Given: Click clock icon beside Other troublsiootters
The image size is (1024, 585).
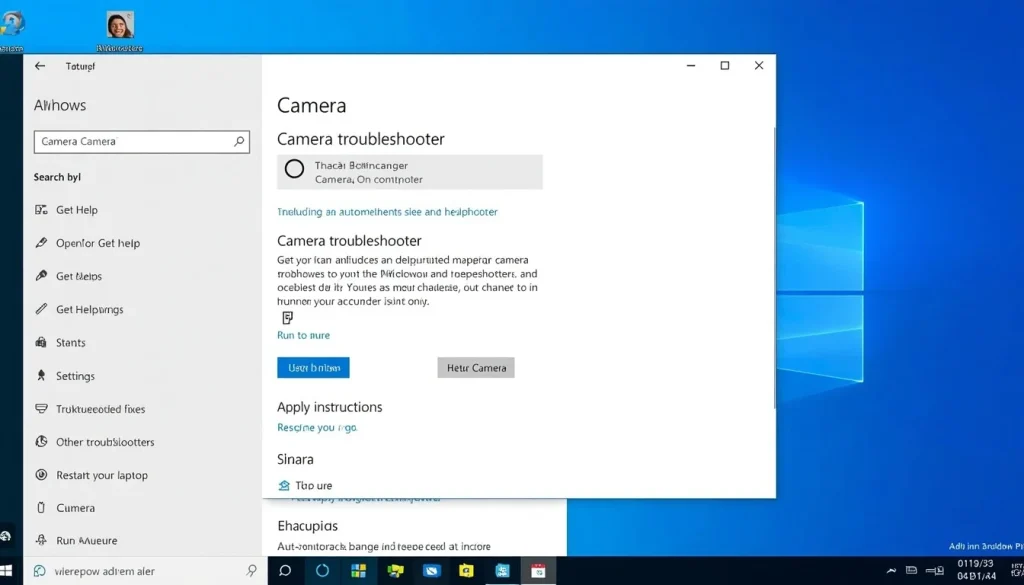Looking at the screenshot, I should point(41,441).
